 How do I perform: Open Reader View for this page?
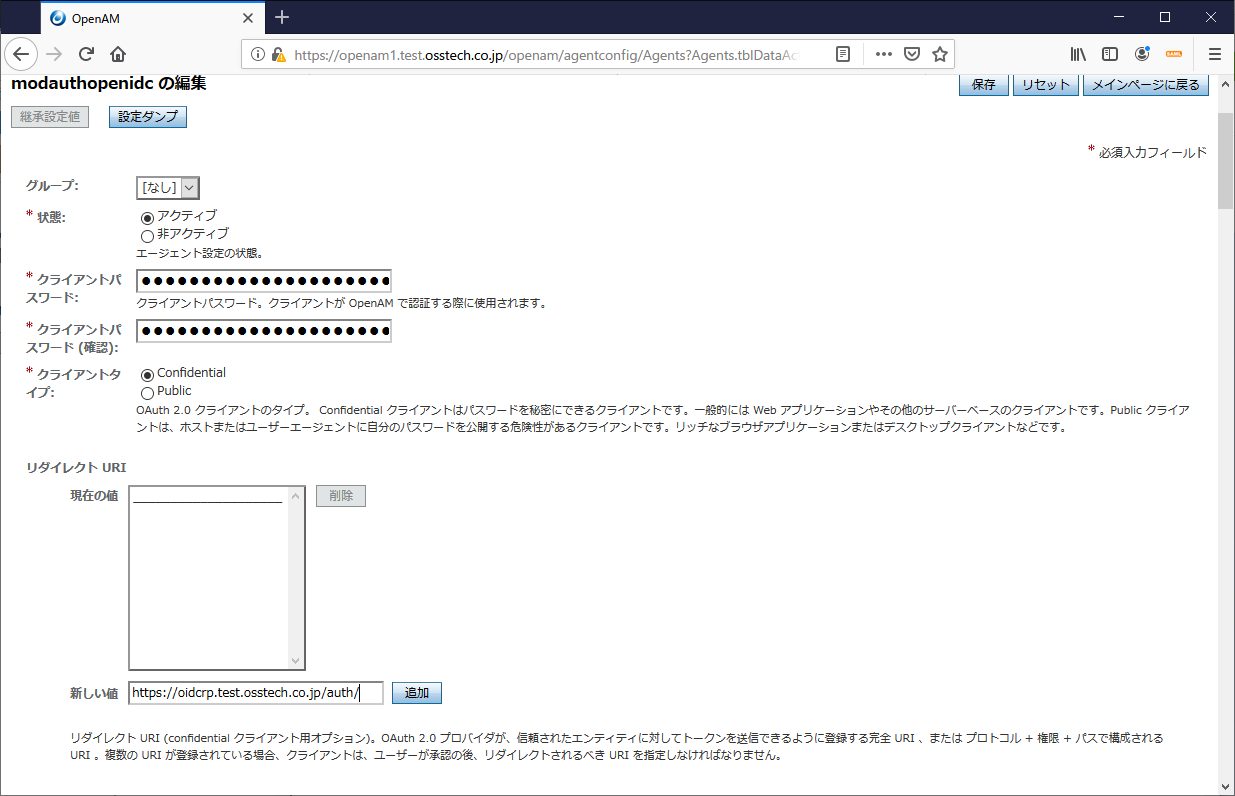[843, 54]
